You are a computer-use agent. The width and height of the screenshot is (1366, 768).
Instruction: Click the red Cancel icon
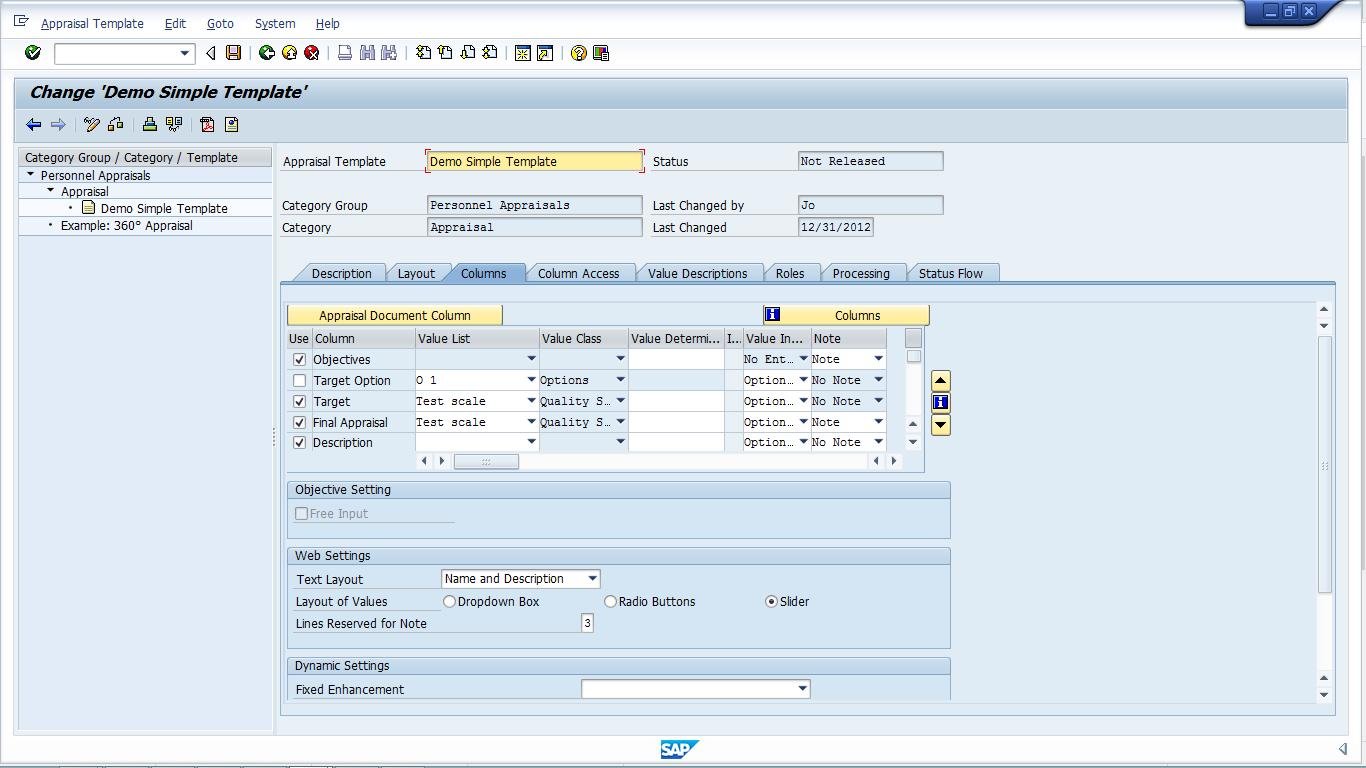(x=311, y=53)
